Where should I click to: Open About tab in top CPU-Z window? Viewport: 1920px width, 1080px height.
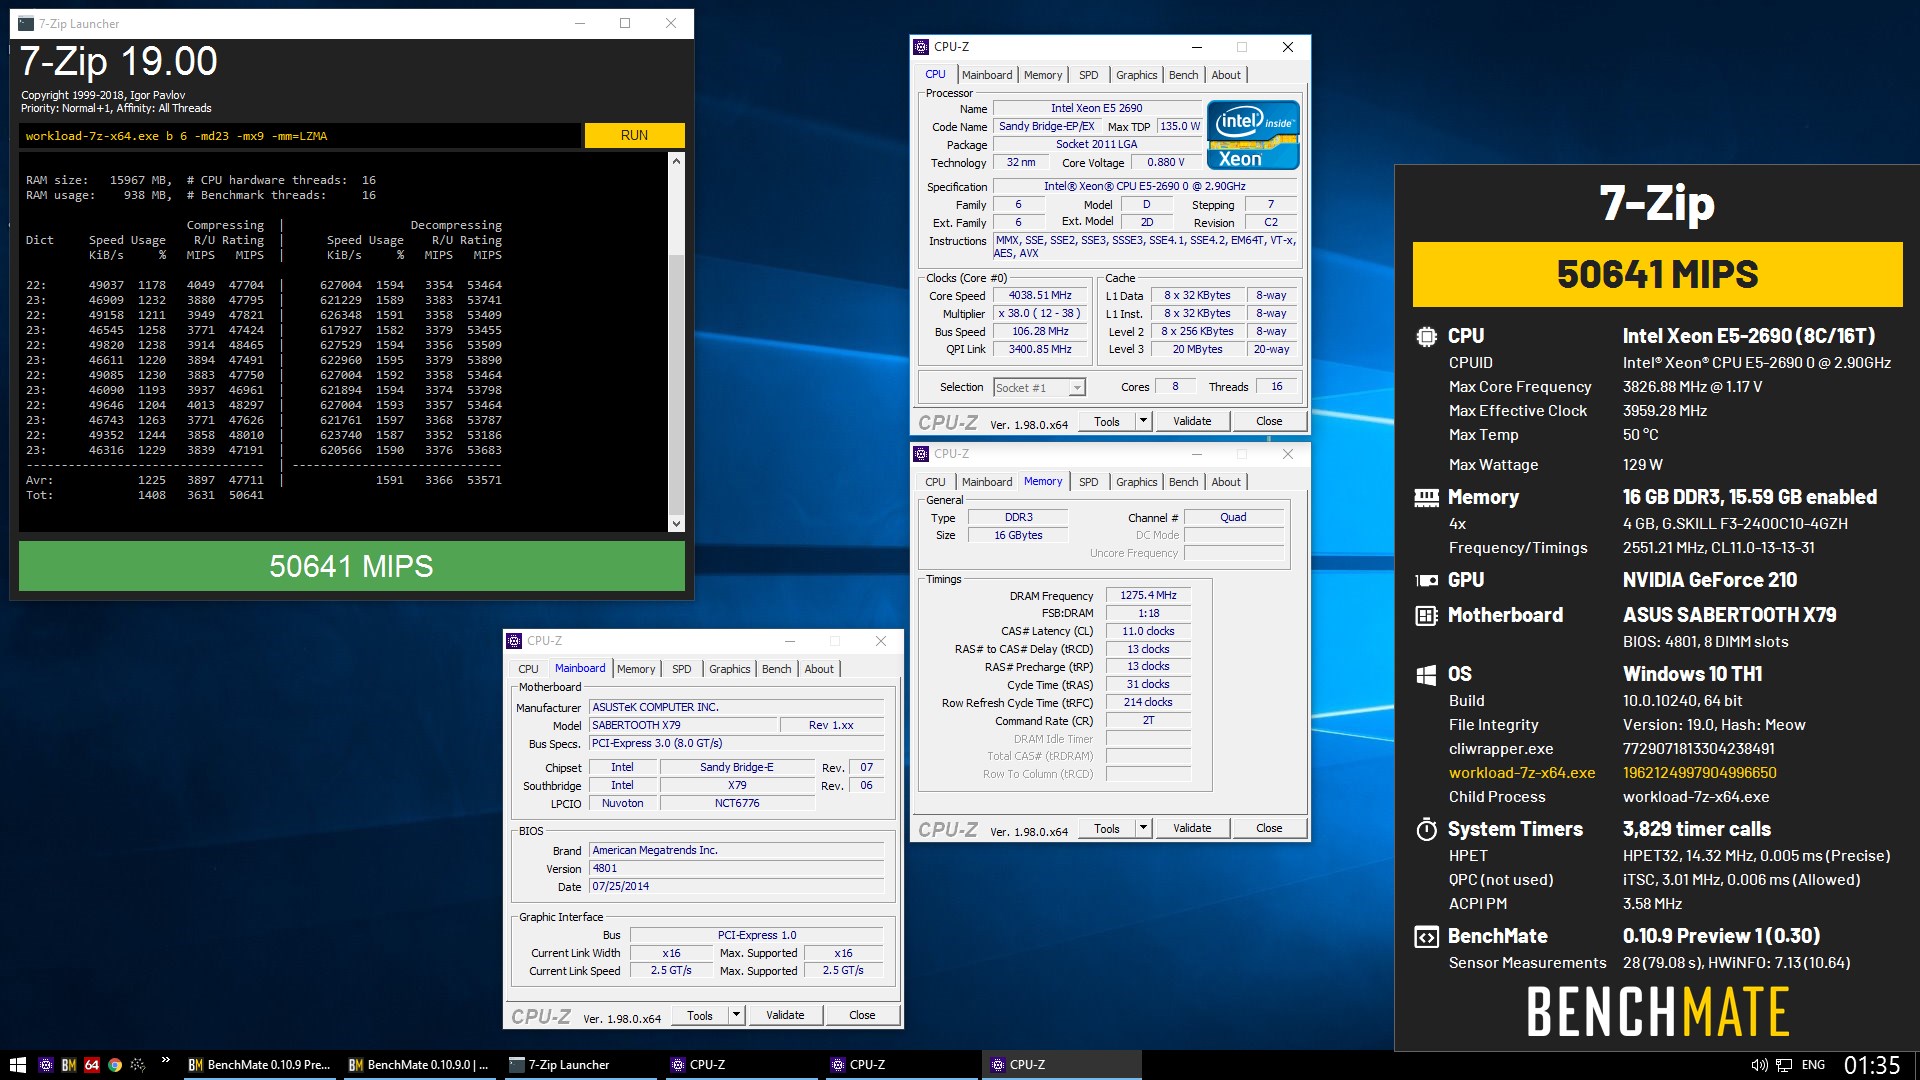click(x=1226, y=75)
